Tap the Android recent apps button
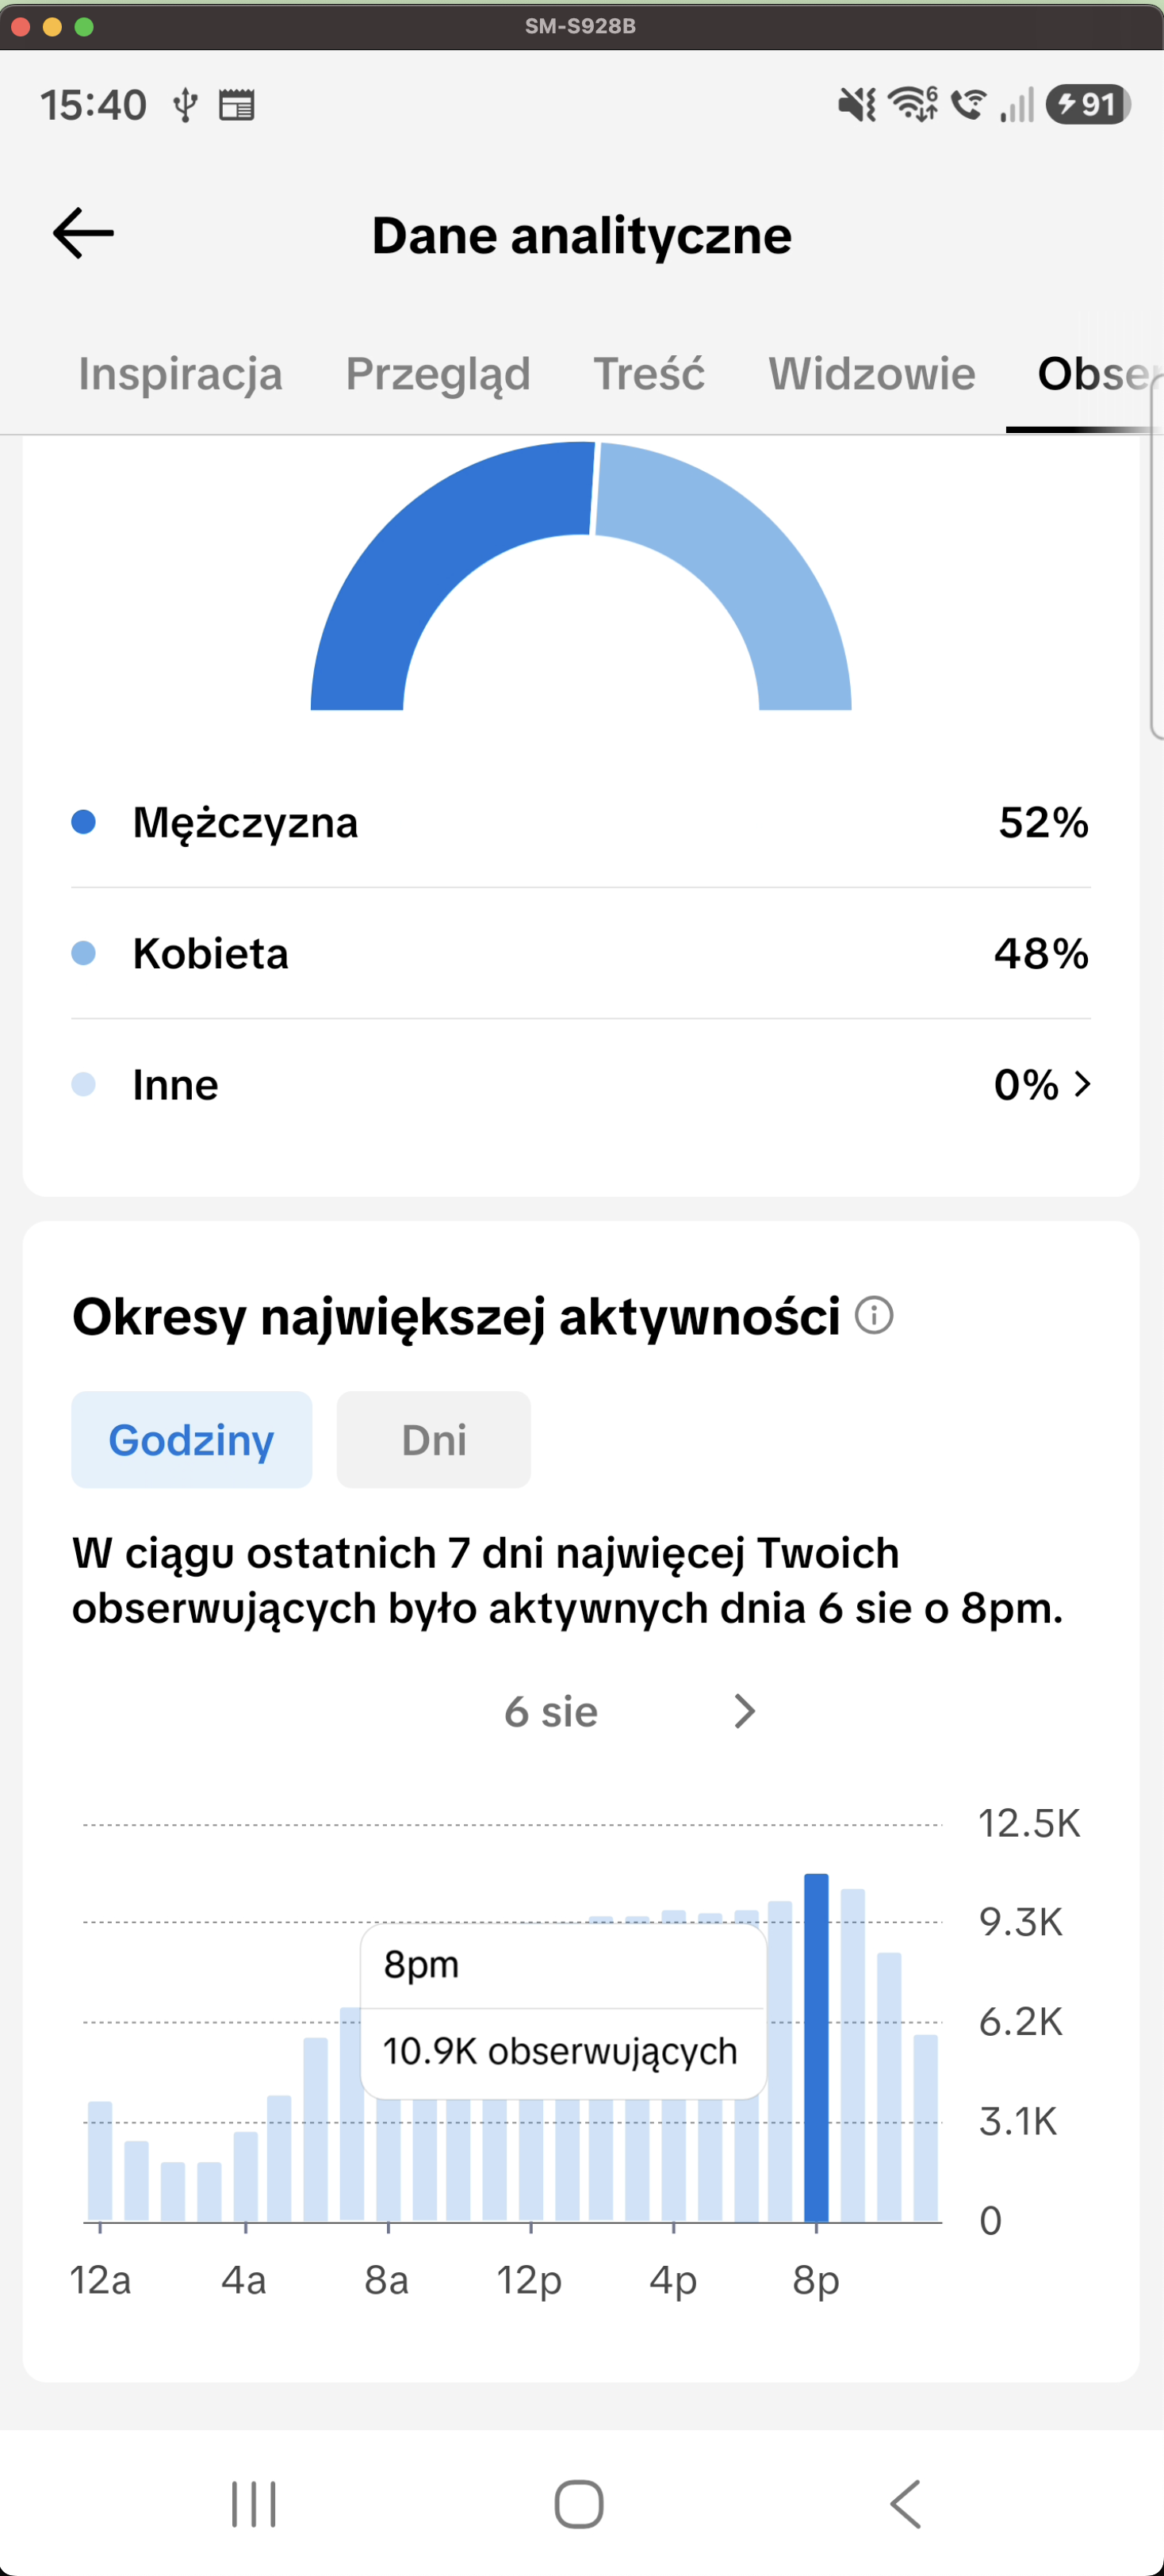1164x2576 pixels. pos(254,2504)
